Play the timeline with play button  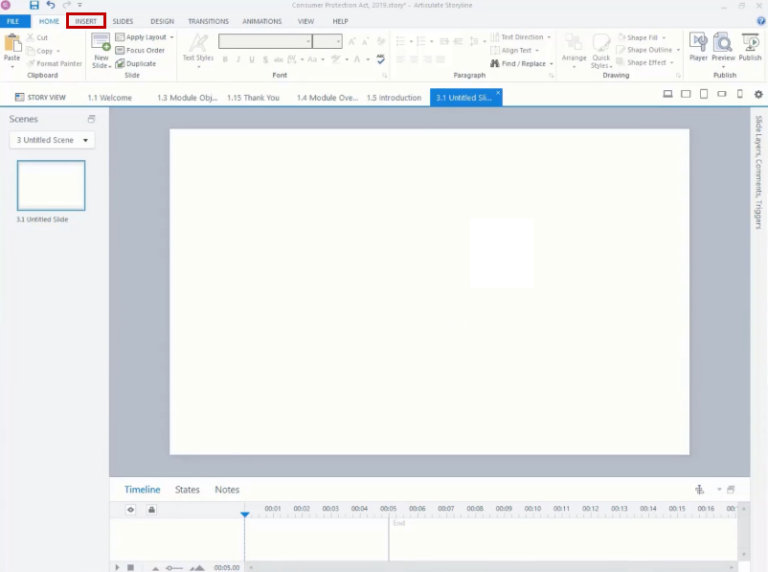click(117, 567)
